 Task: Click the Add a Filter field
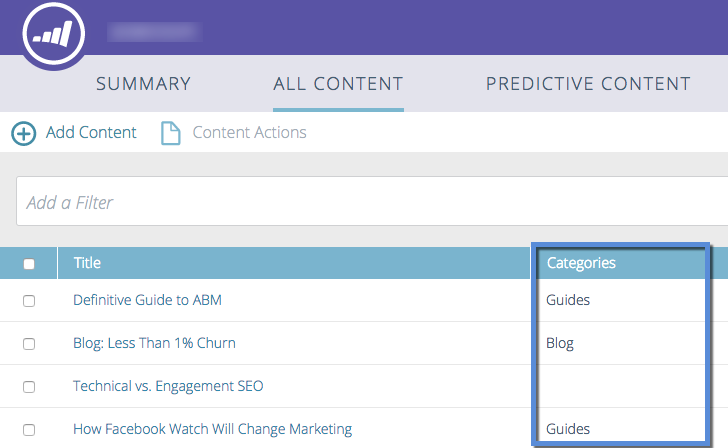[x=372, y=201]
